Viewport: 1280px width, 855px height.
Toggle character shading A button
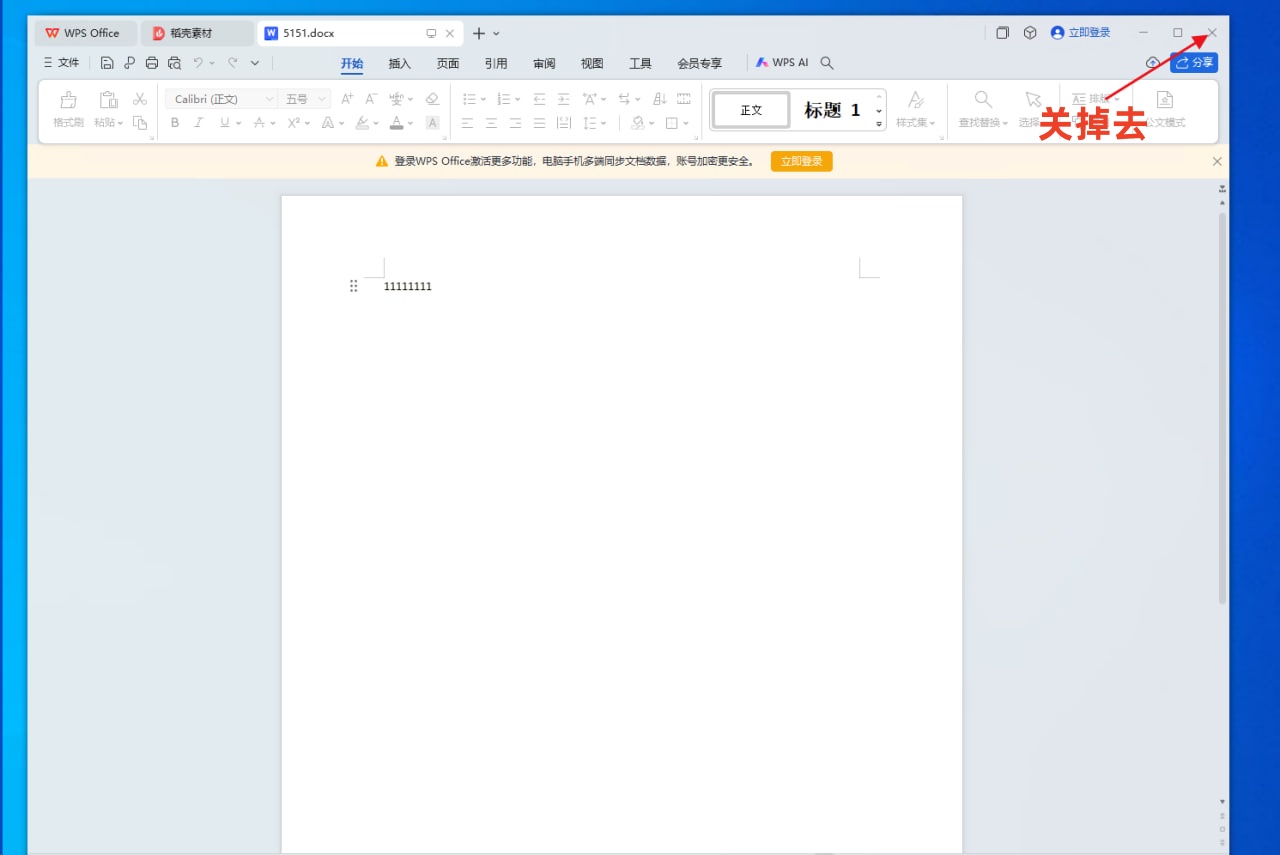tap(432, 123)
